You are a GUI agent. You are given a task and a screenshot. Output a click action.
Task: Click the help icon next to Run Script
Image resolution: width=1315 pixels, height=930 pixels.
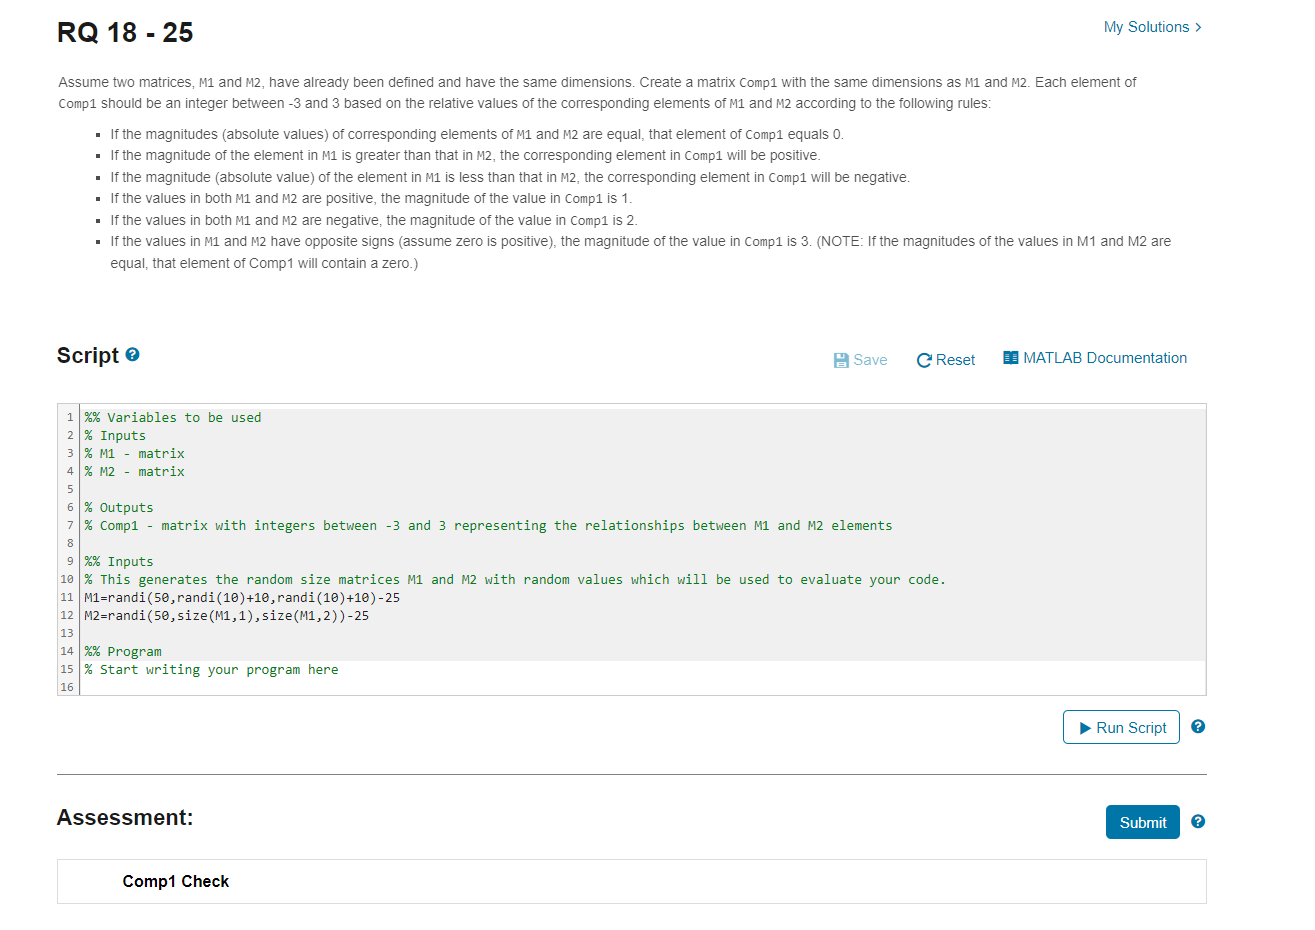pyautogui.click(x=1197, y=726)
